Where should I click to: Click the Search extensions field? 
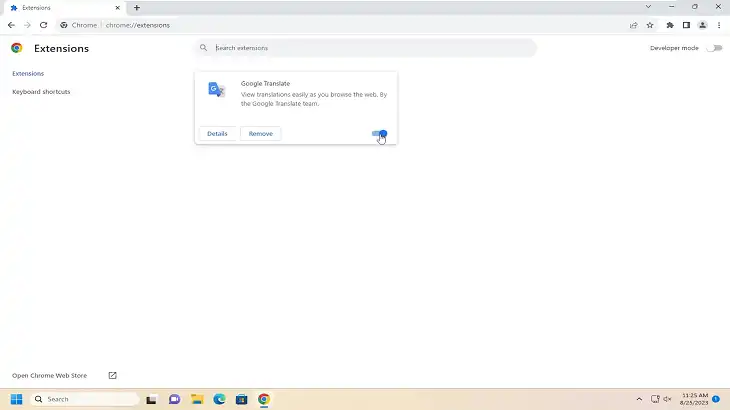coord(365,48)
